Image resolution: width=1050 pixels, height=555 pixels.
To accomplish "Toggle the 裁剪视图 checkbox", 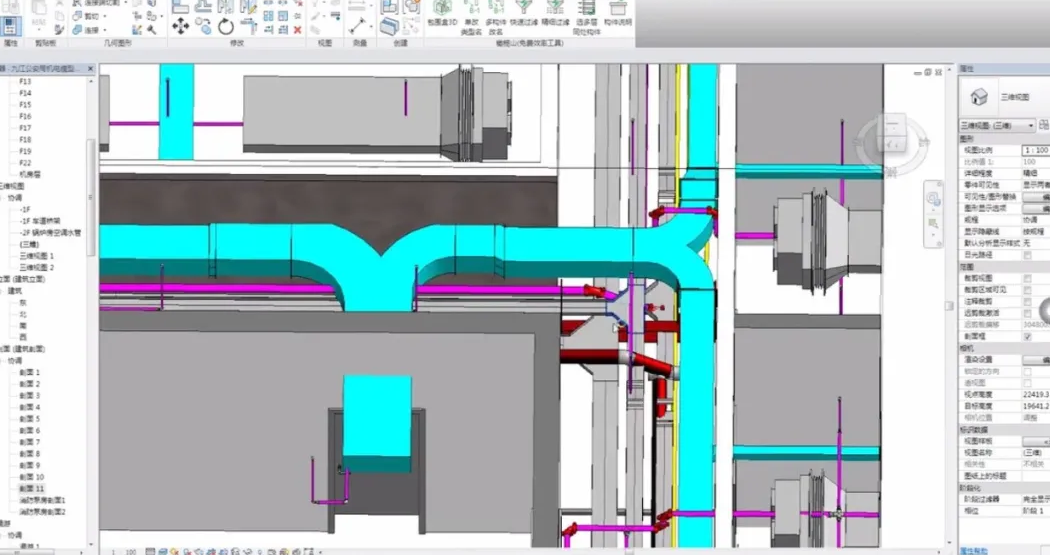I will 1028,278.
